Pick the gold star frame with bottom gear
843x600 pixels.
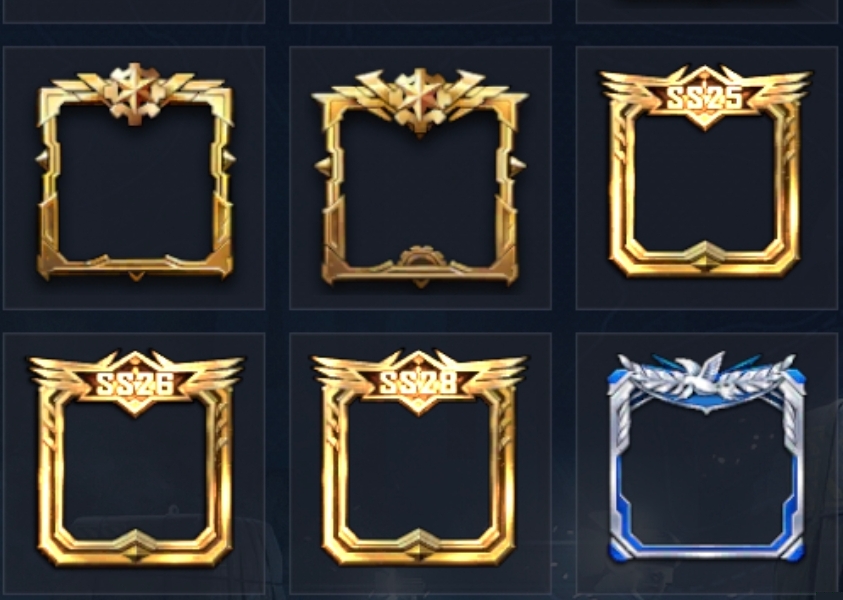(419, 177)
